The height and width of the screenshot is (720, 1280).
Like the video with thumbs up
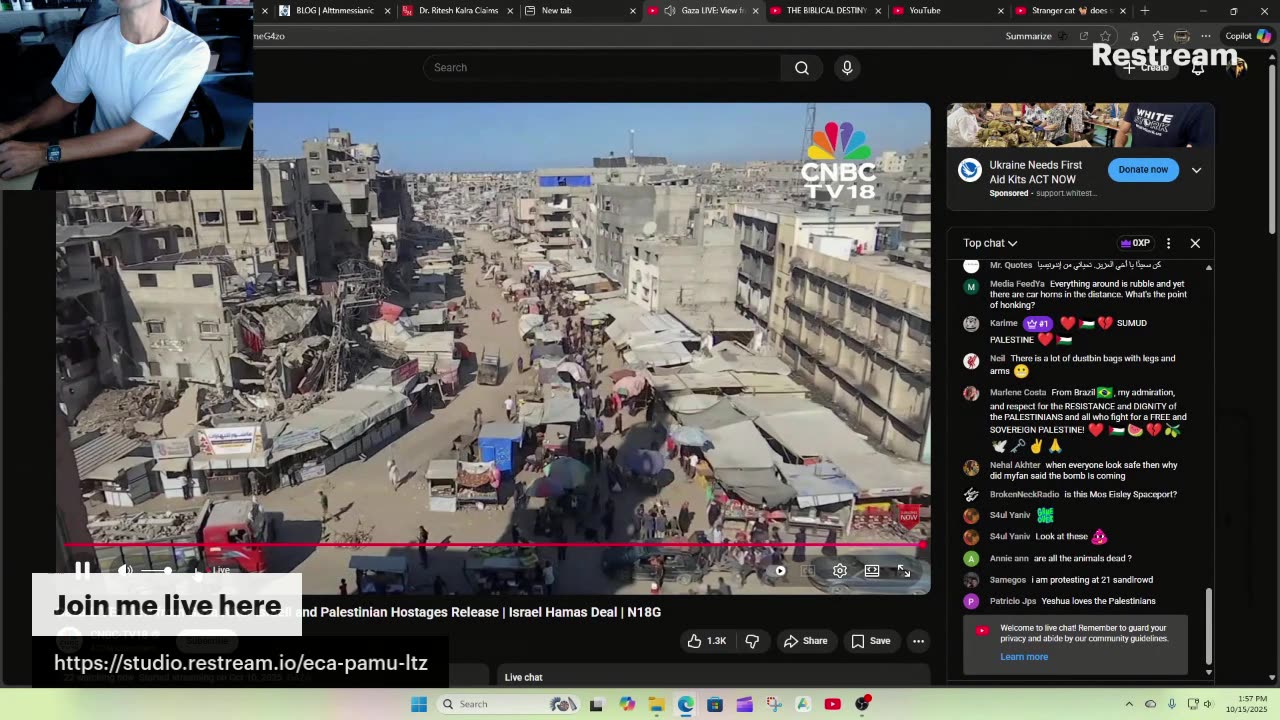(x=706, y=641)
